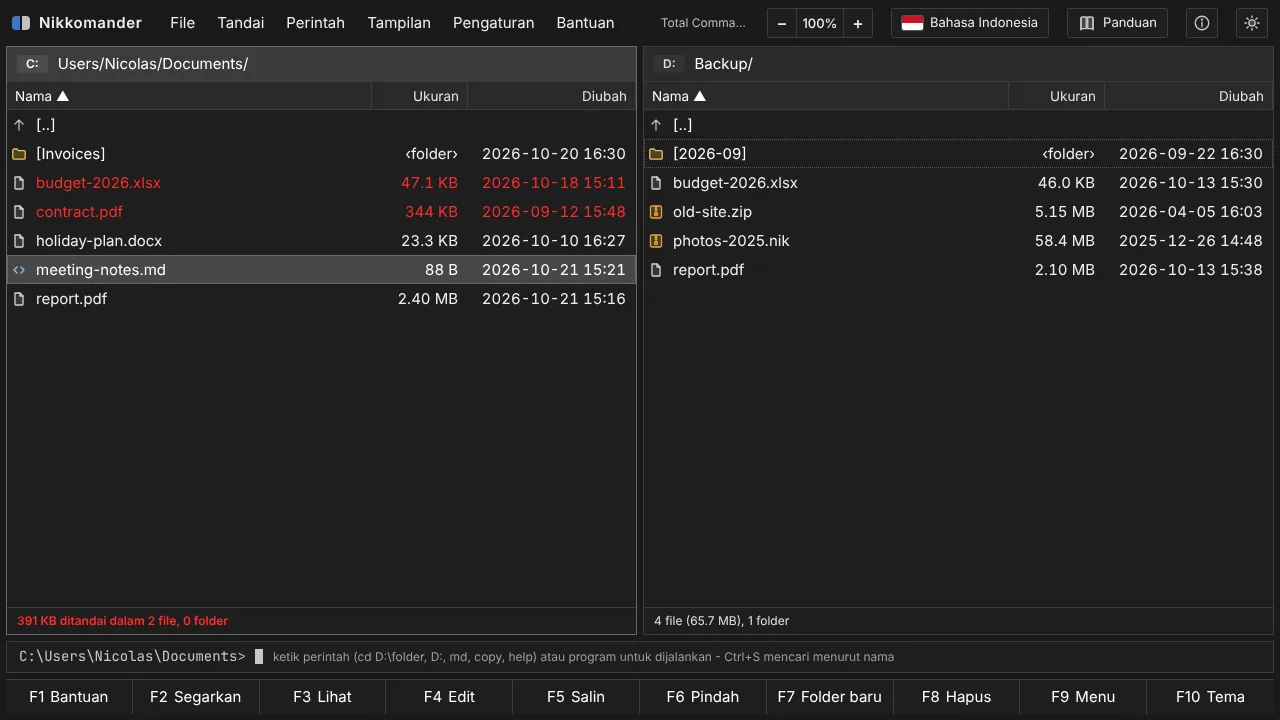Click the archive icon beside photos-2025.nik
Image resolution: width=1280 pixels, height=720 pixels.
(x=656, y=241)
